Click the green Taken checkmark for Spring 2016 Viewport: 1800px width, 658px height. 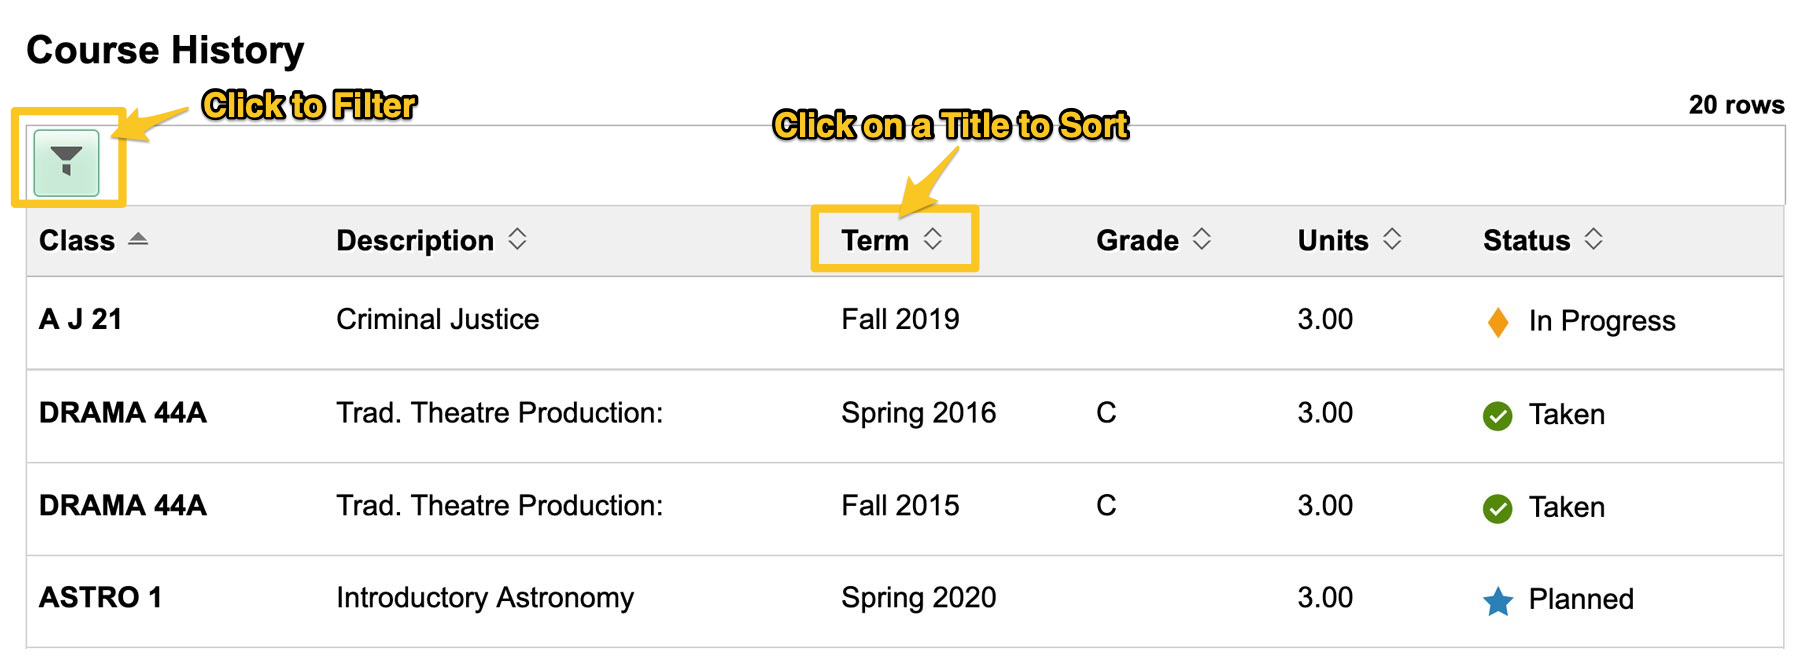point(1497,416)
